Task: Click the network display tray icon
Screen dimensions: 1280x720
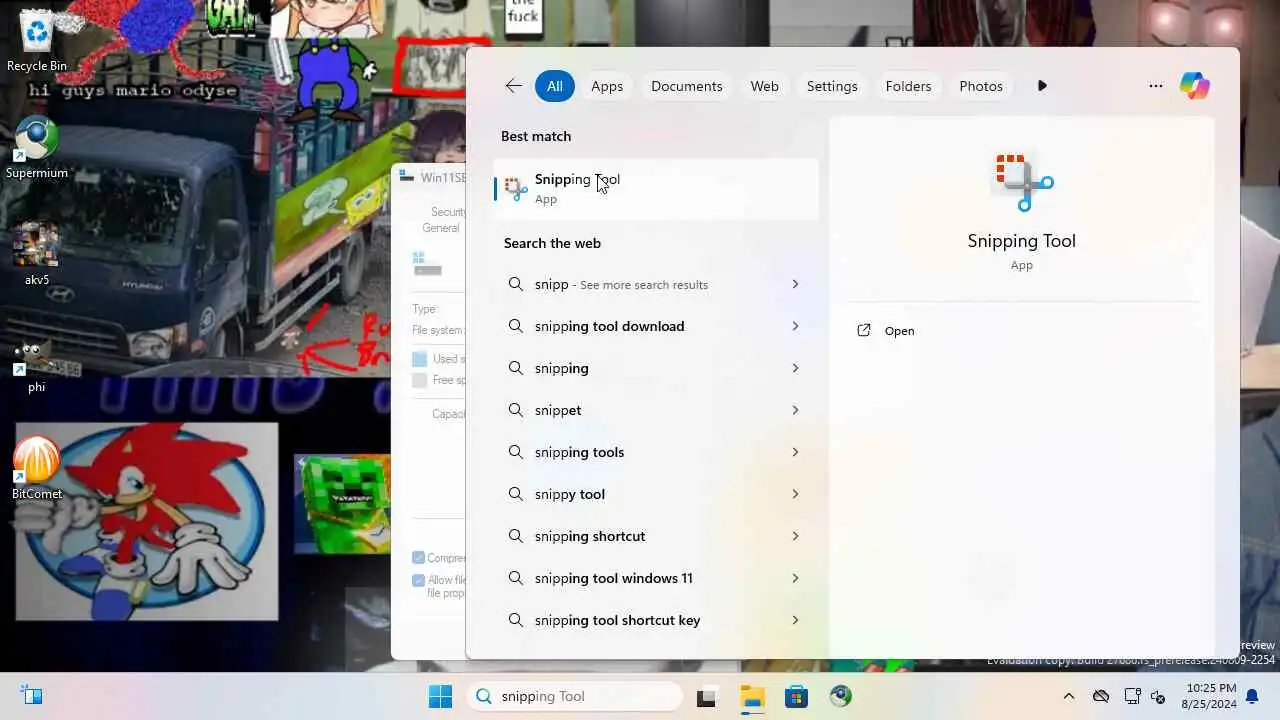Action: pyautogui.click(x=1132, y=696)
